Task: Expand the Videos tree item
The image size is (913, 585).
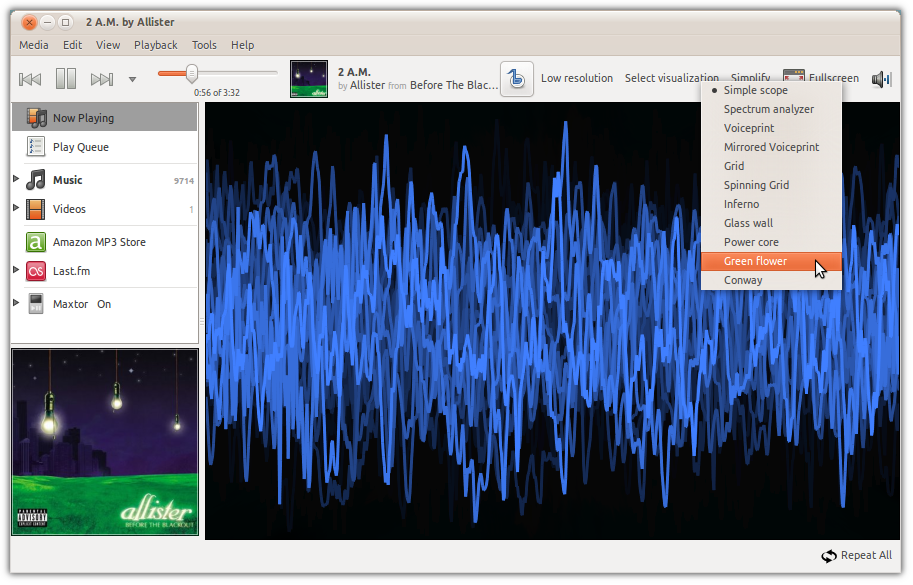Action: pyautogui.click(x=16, y=209)
